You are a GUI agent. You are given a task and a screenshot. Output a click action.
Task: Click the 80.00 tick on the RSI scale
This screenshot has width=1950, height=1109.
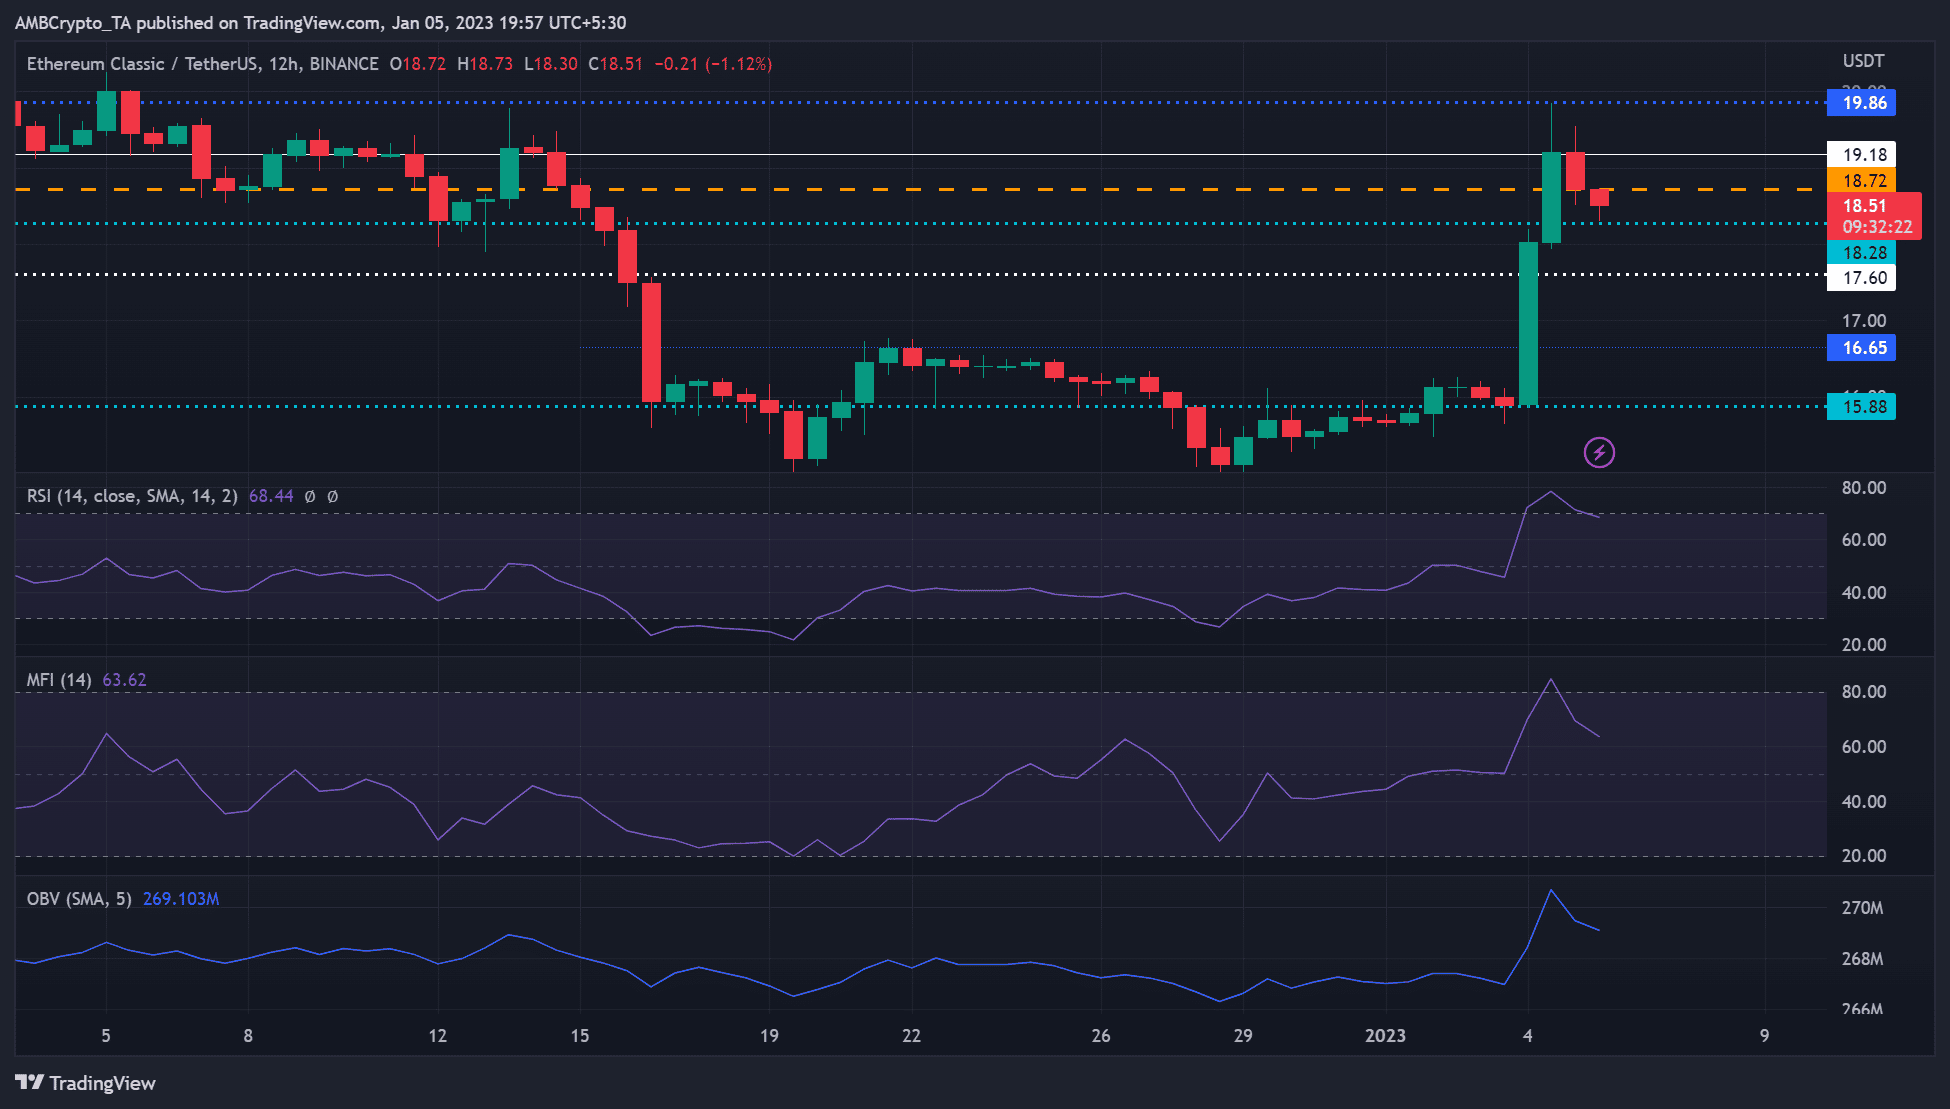click(1864, 488)
